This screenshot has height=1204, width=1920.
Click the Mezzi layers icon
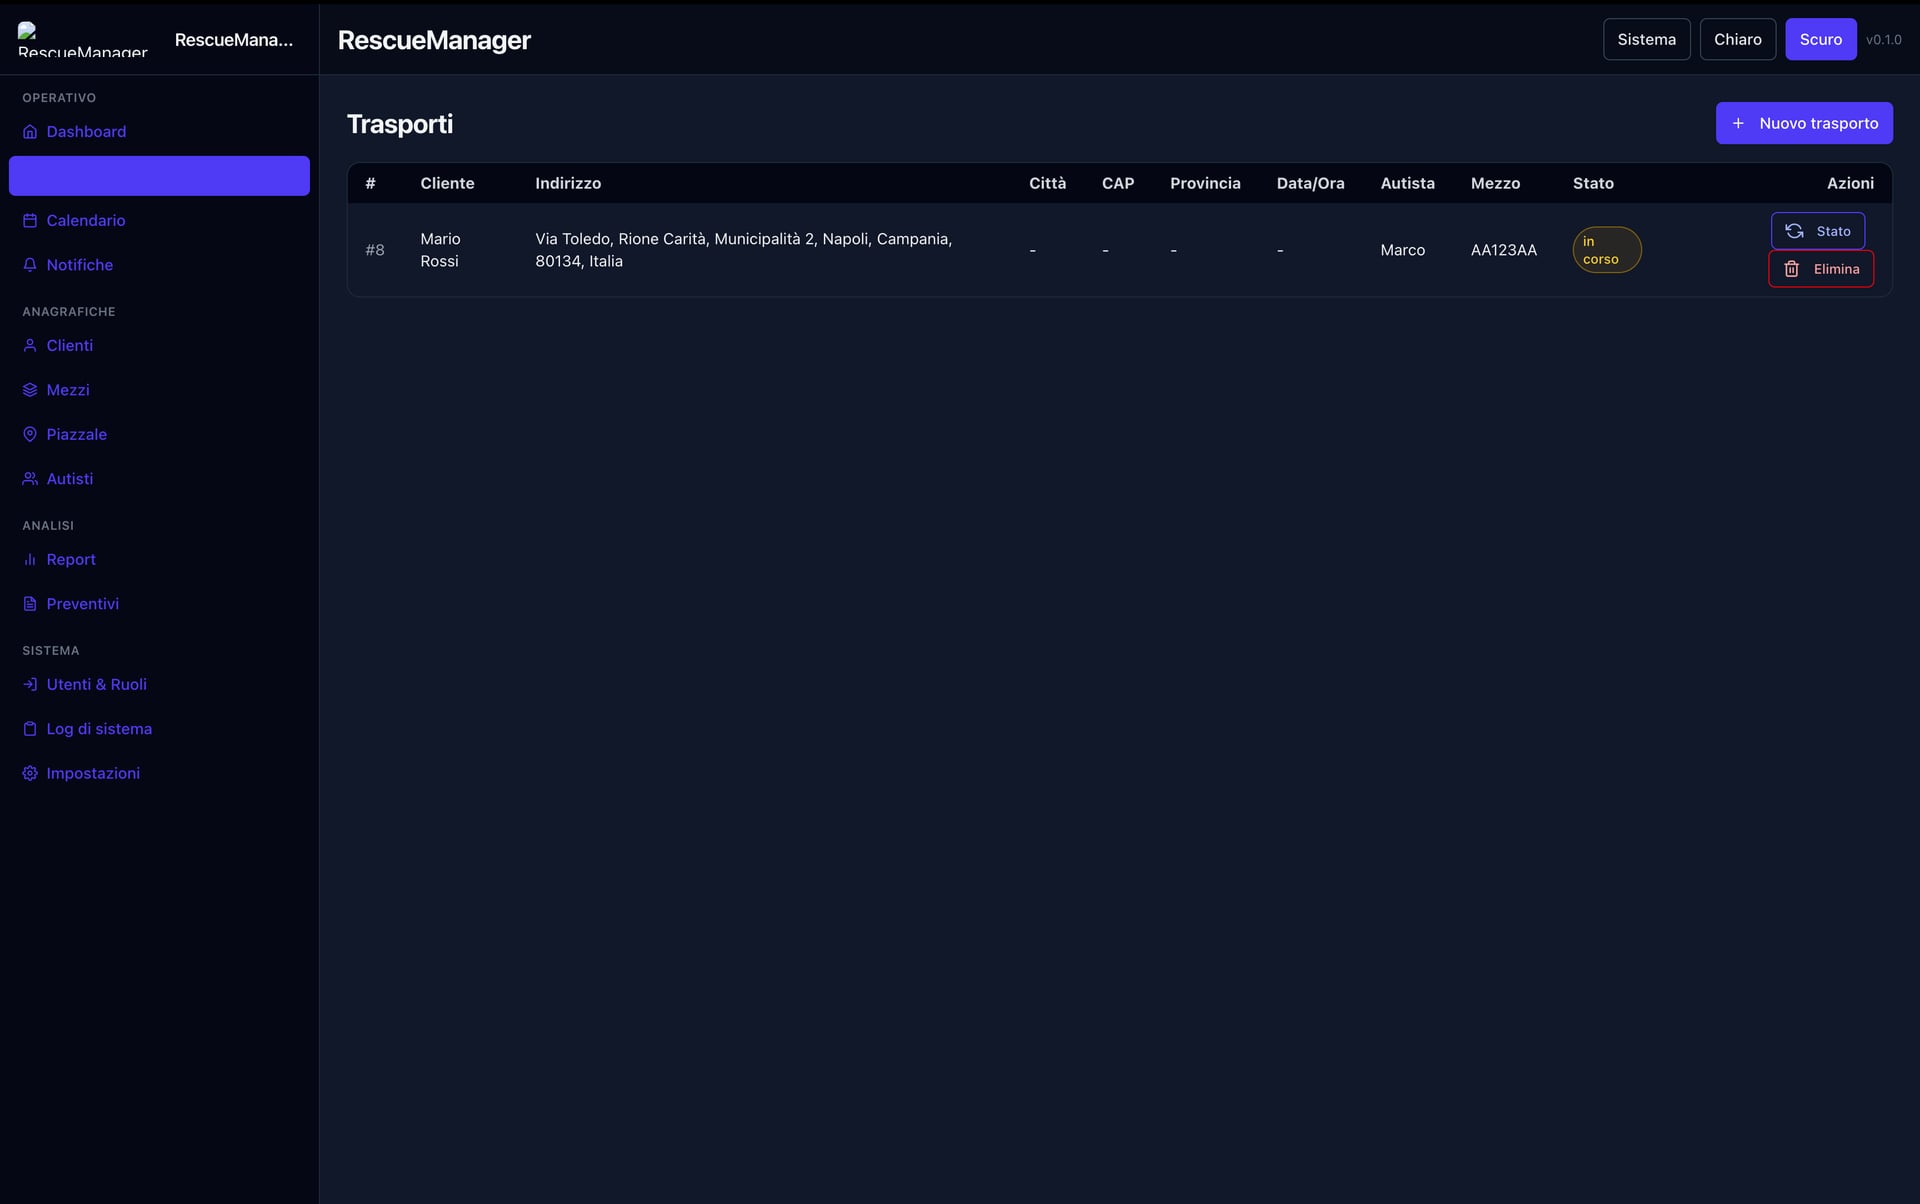tap(30, 390)
